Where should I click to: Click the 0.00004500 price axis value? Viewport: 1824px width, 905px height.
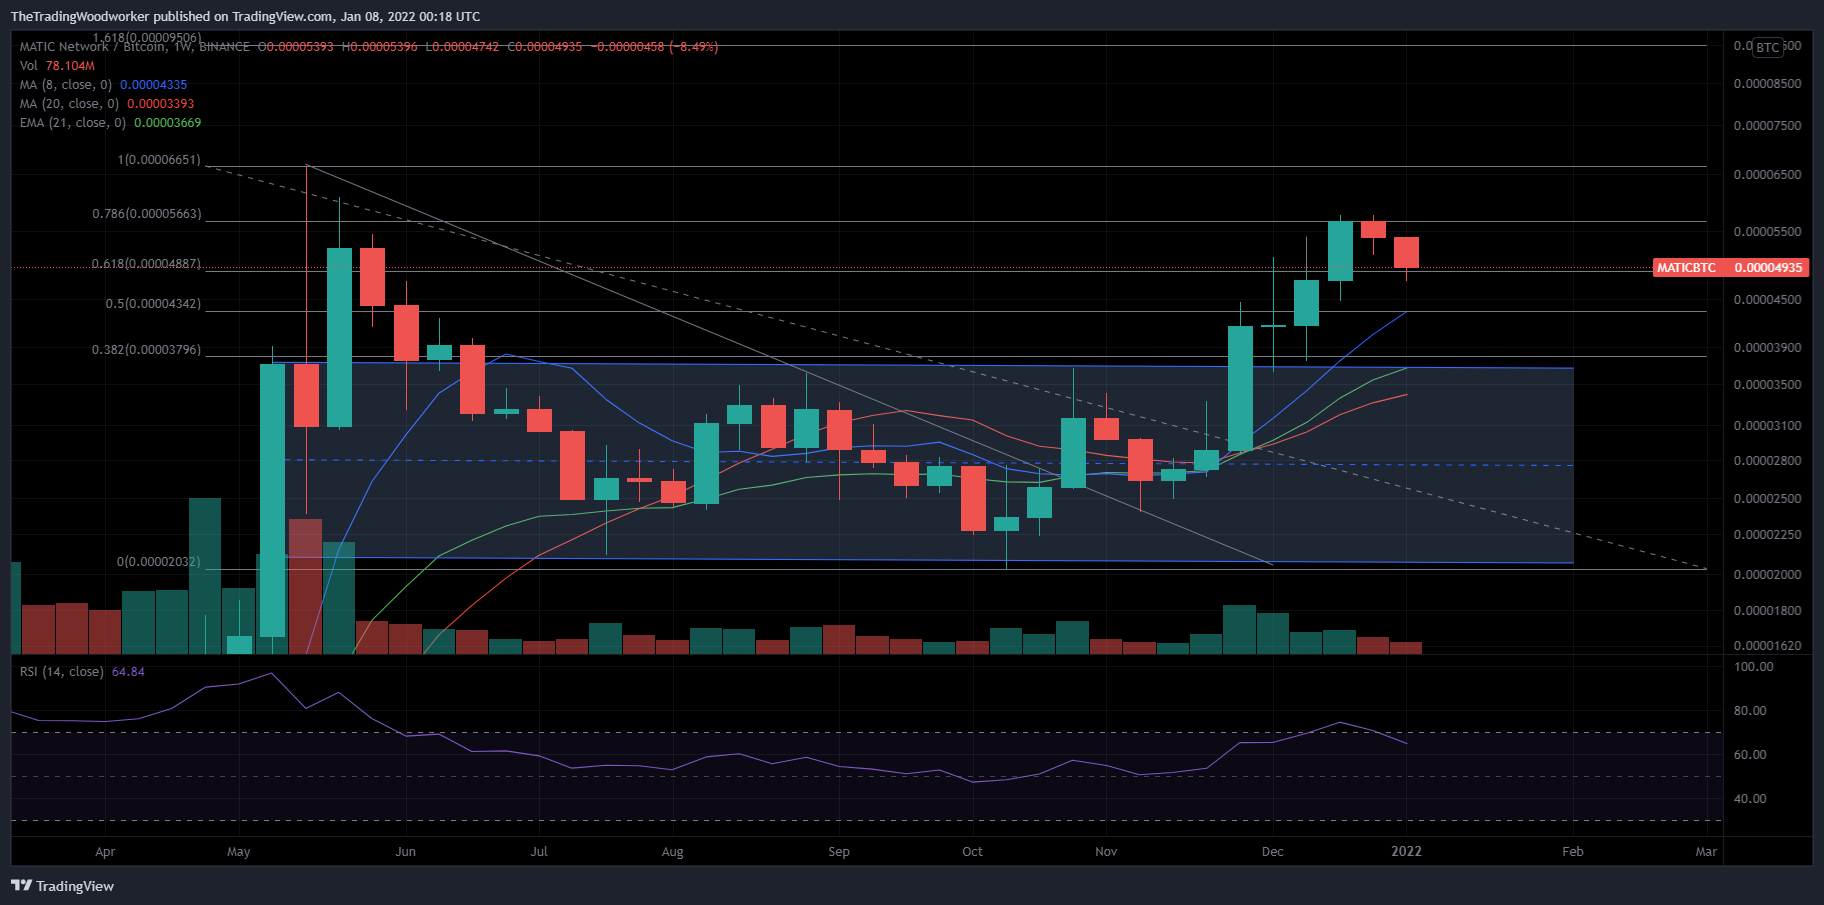[1767, 300]
